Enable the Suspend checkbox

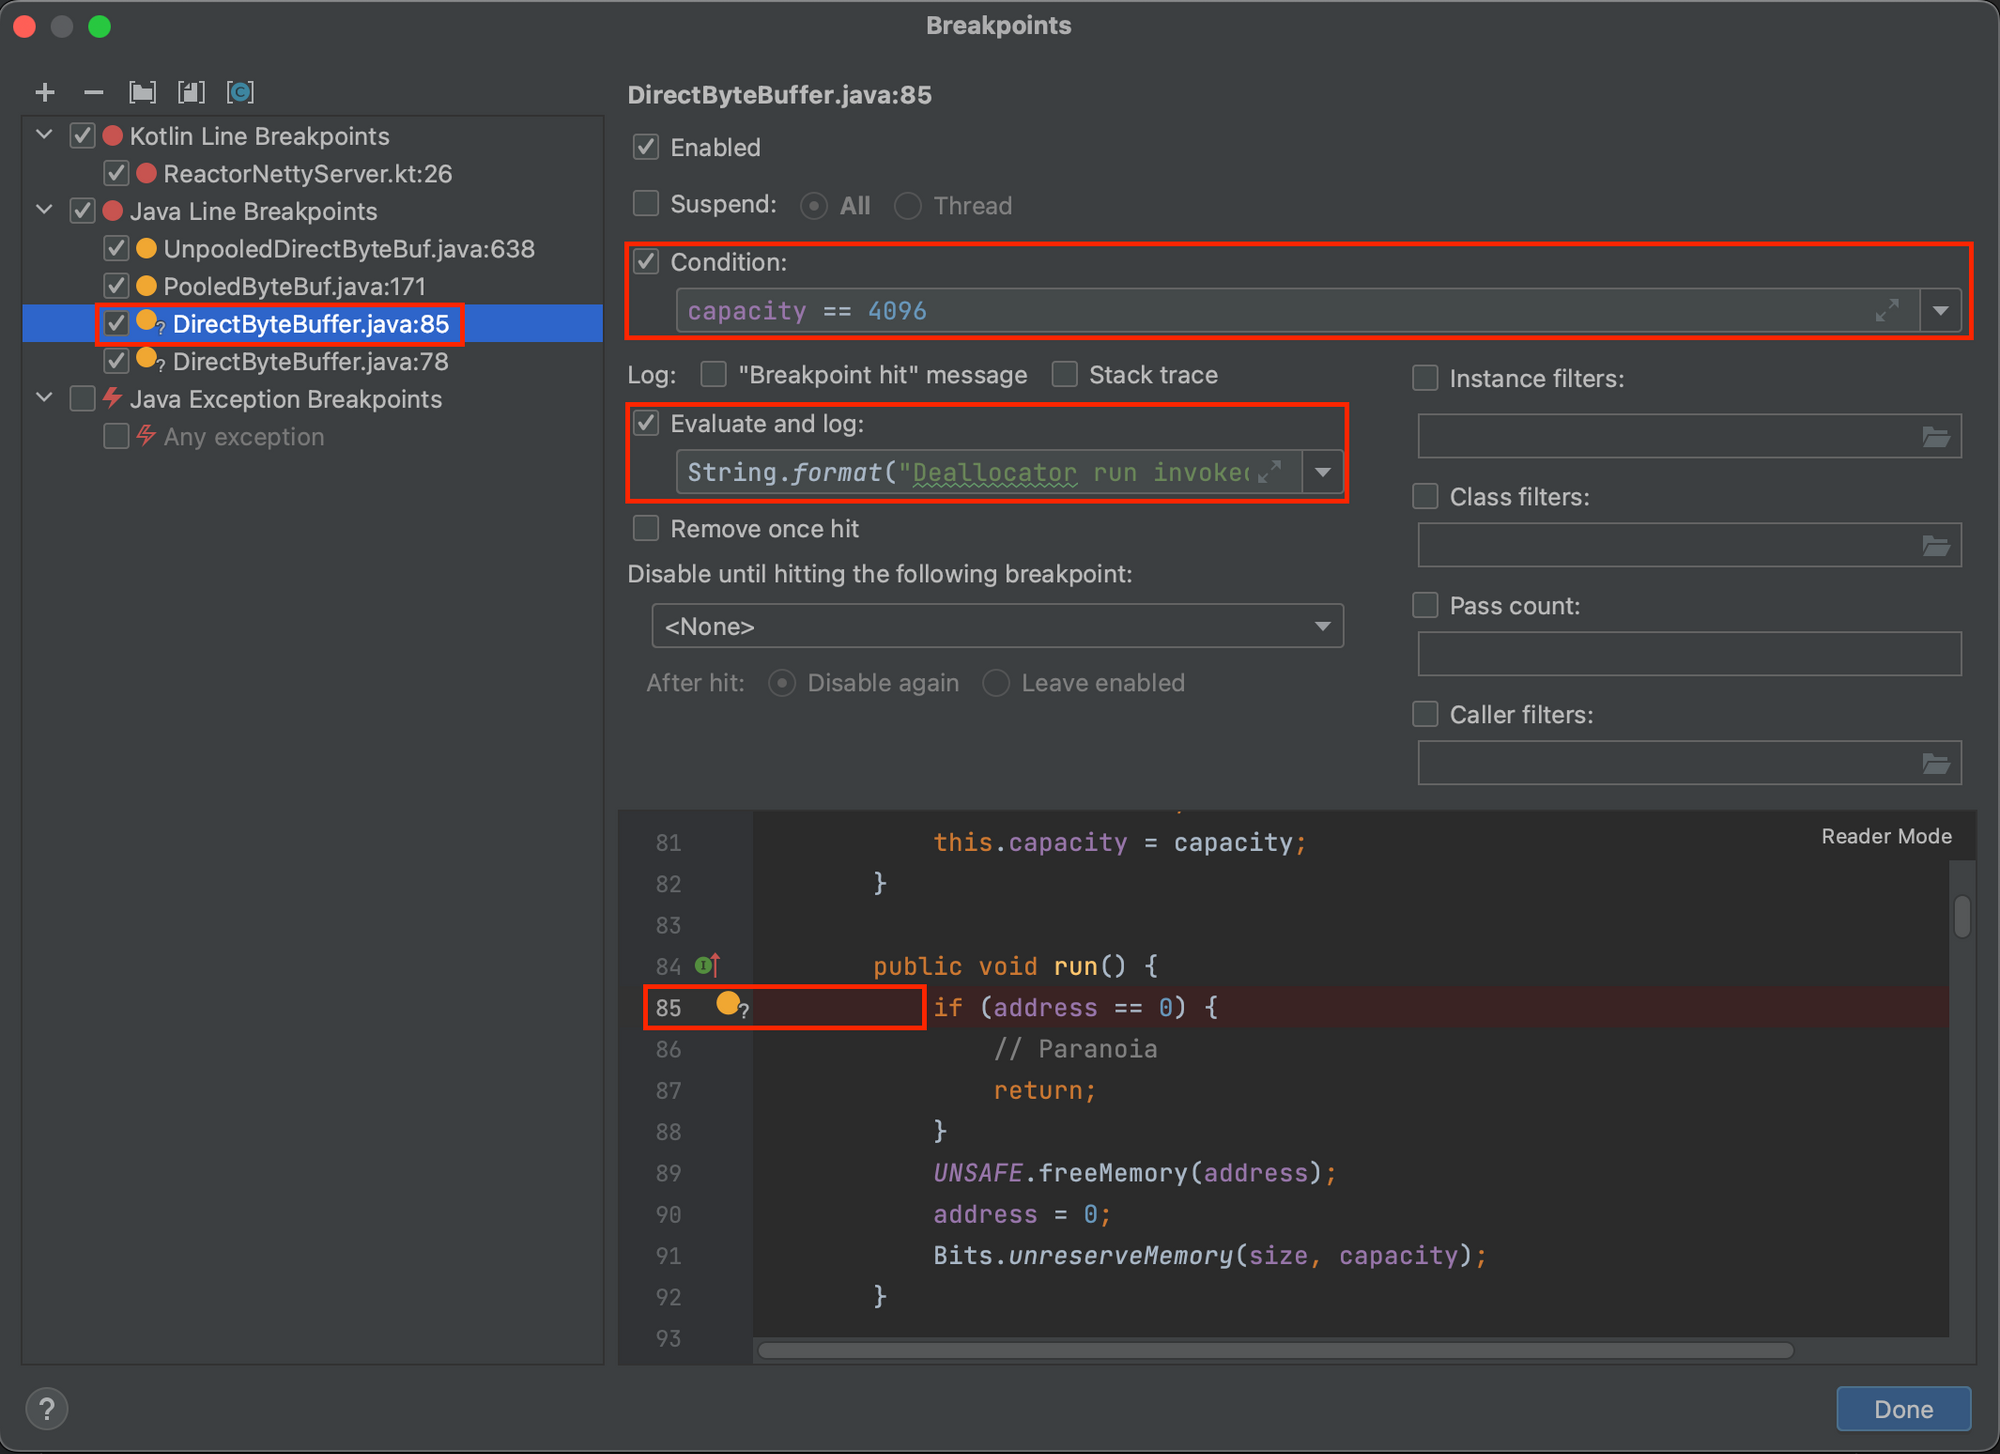[647, 204]
